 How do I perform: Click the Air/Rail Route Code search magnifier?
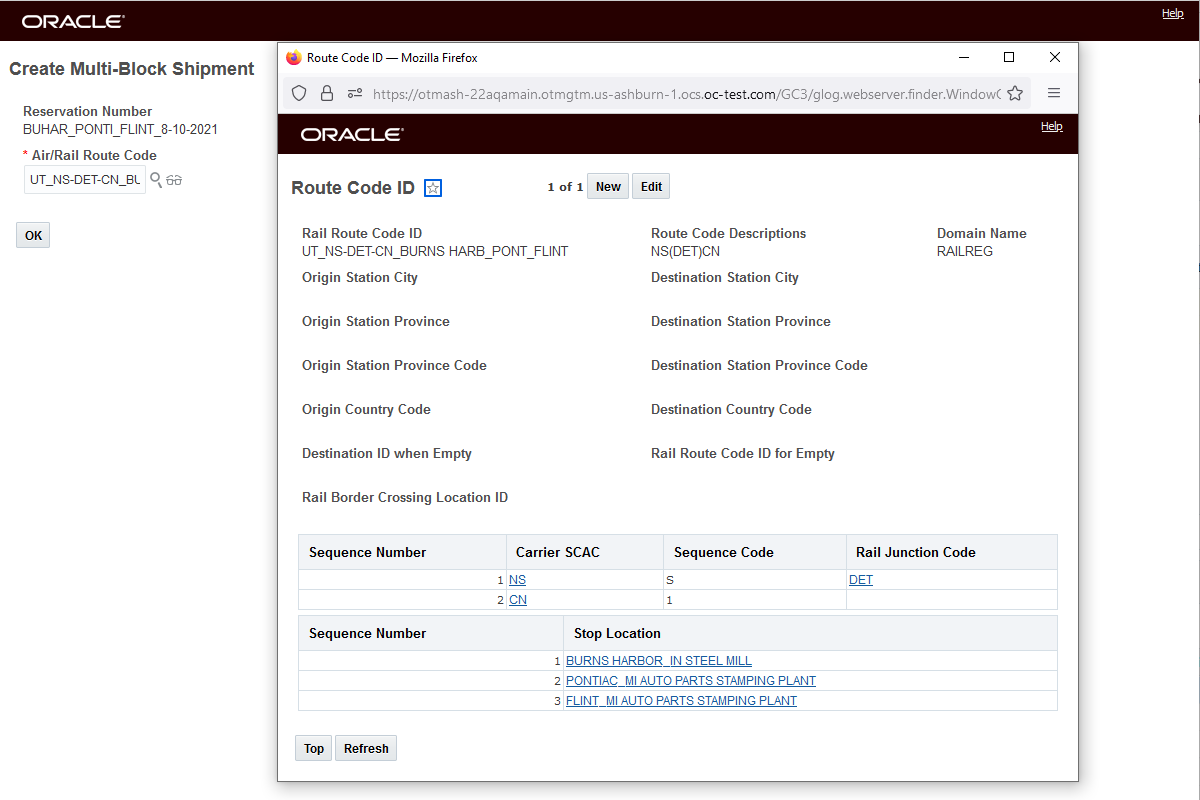[156, 180]
